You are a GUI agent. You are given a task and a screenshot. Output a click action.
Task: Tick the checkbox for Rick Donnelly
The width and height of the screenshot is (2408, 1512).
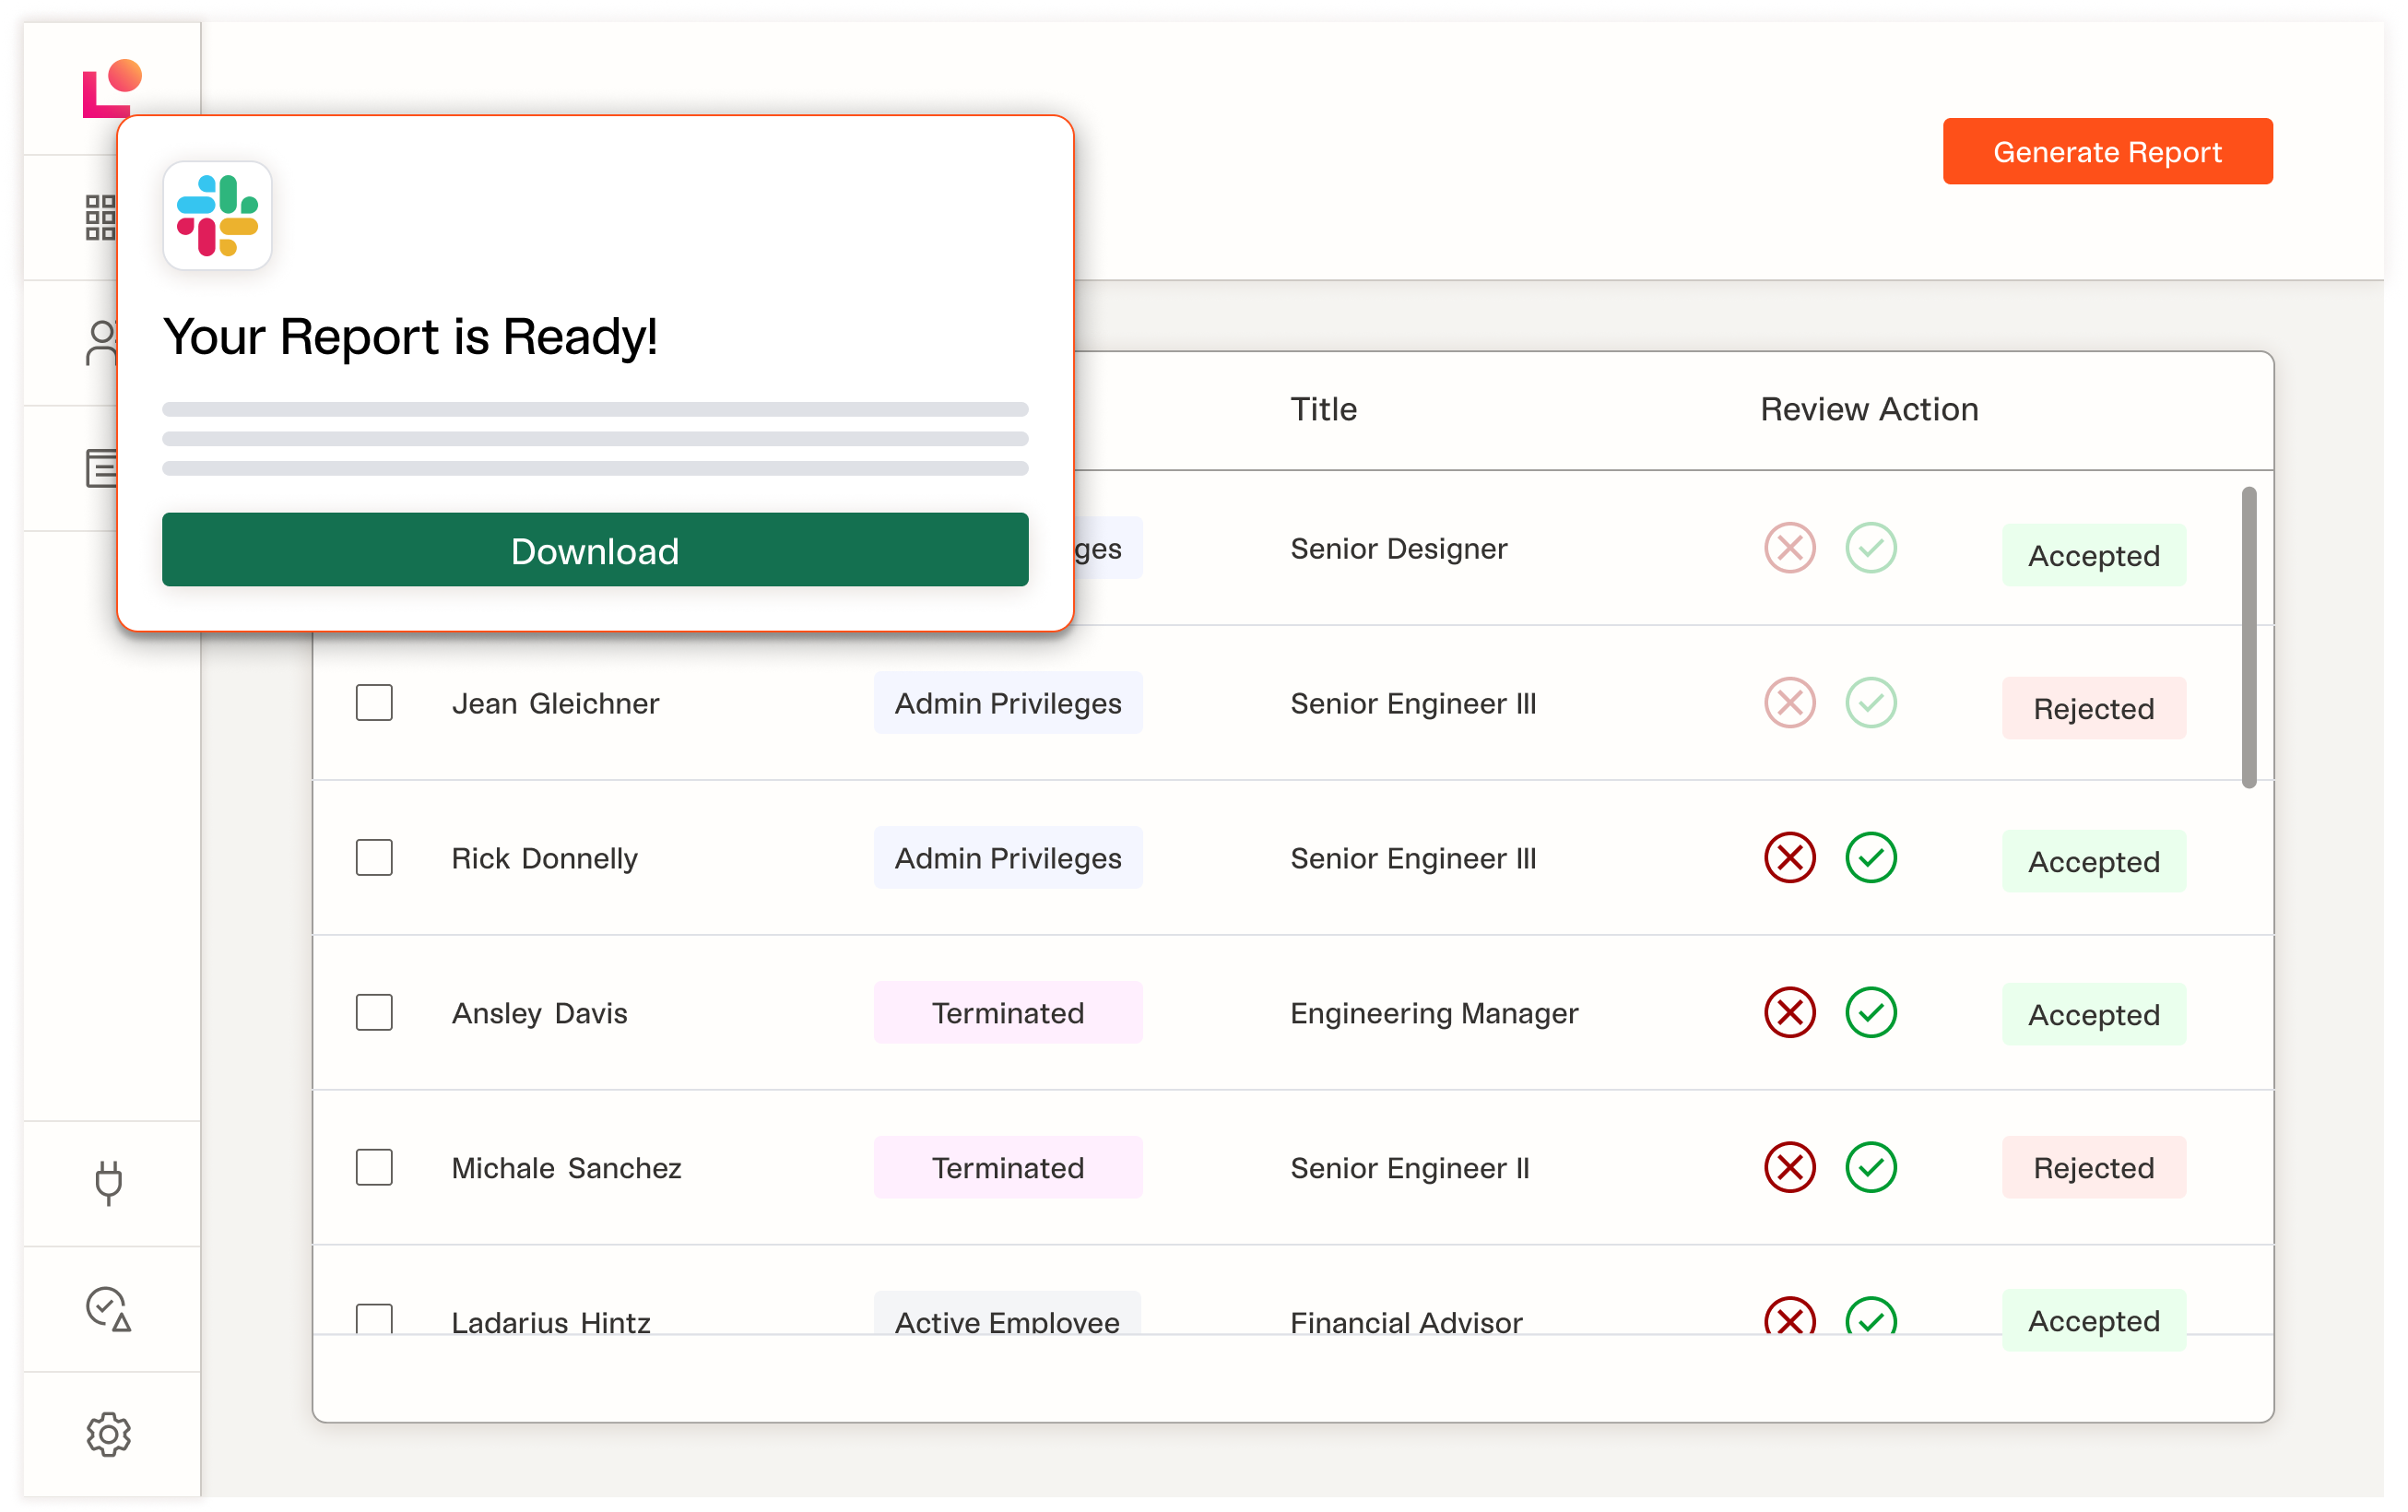coord(374,858)
